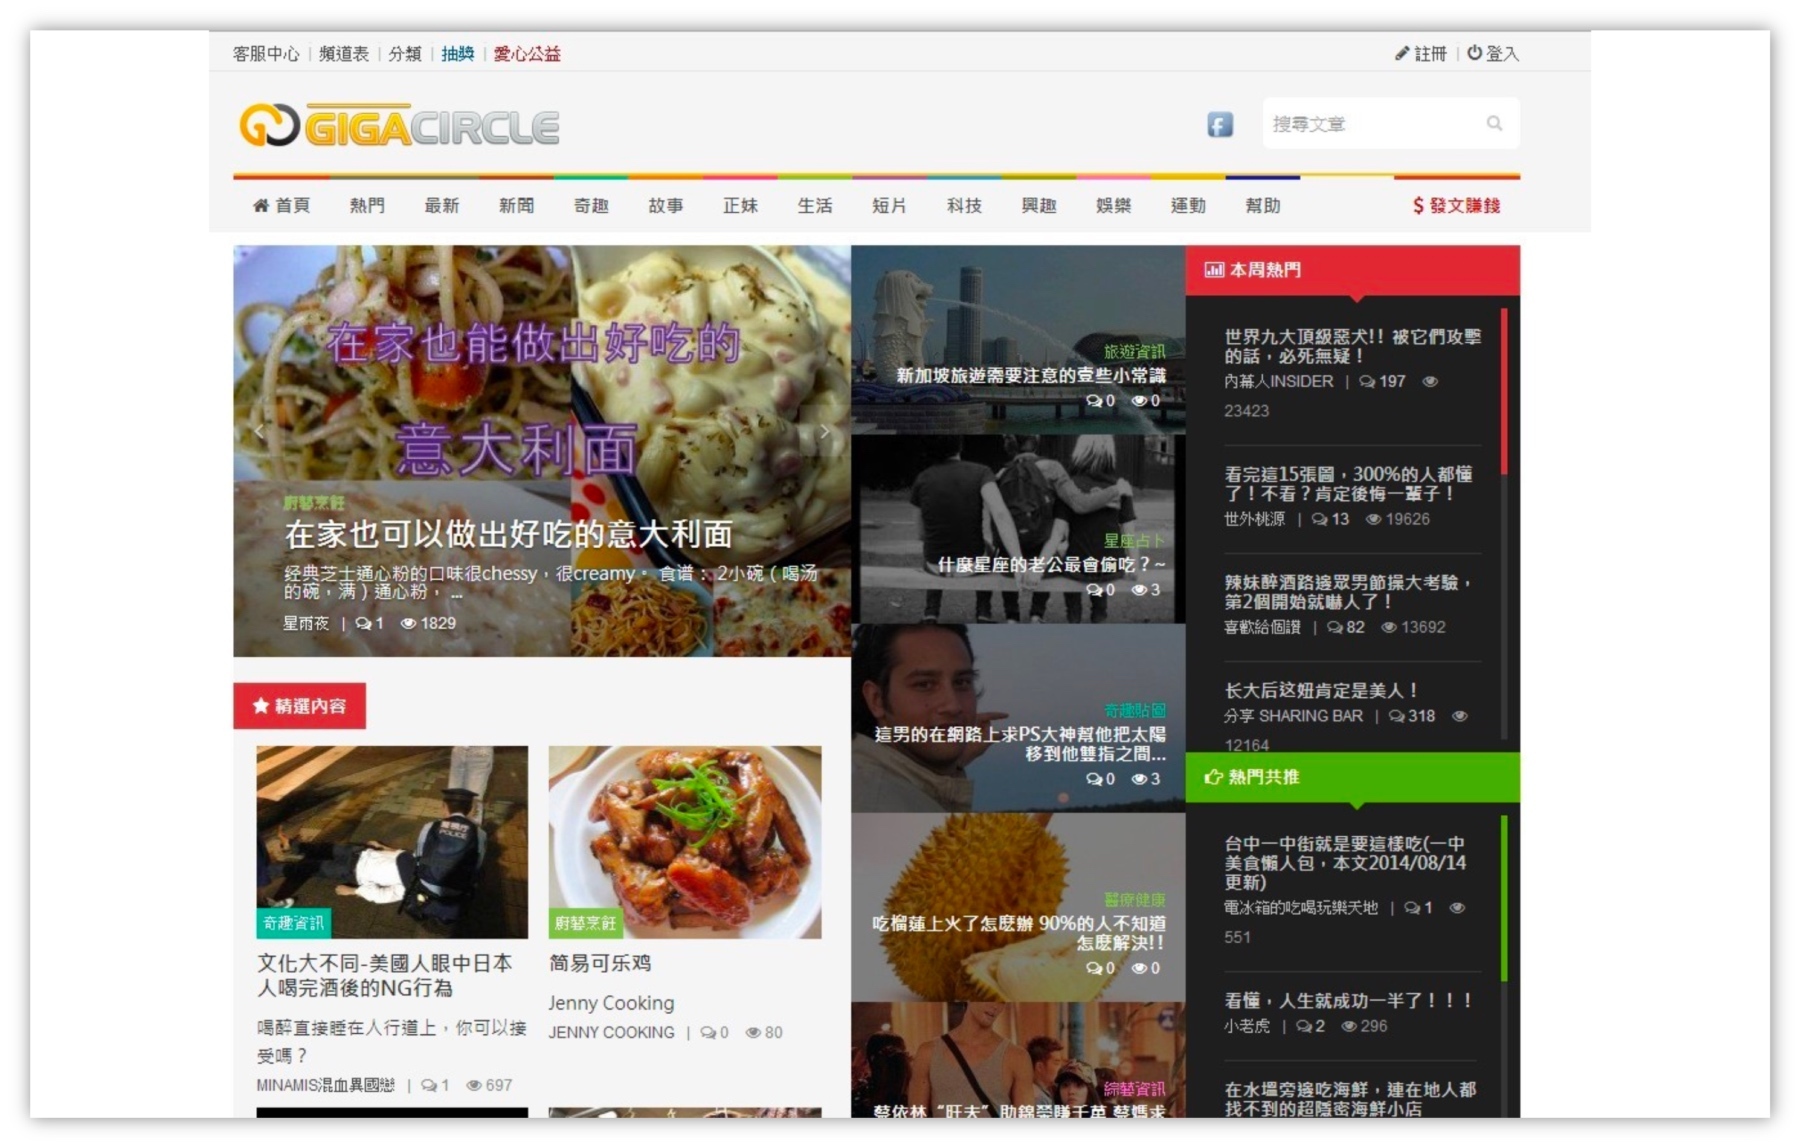This screenshot has height=1148, width=1800.
Task: Click the 星座占卜 category tag
Action: tap(1135, 541)
